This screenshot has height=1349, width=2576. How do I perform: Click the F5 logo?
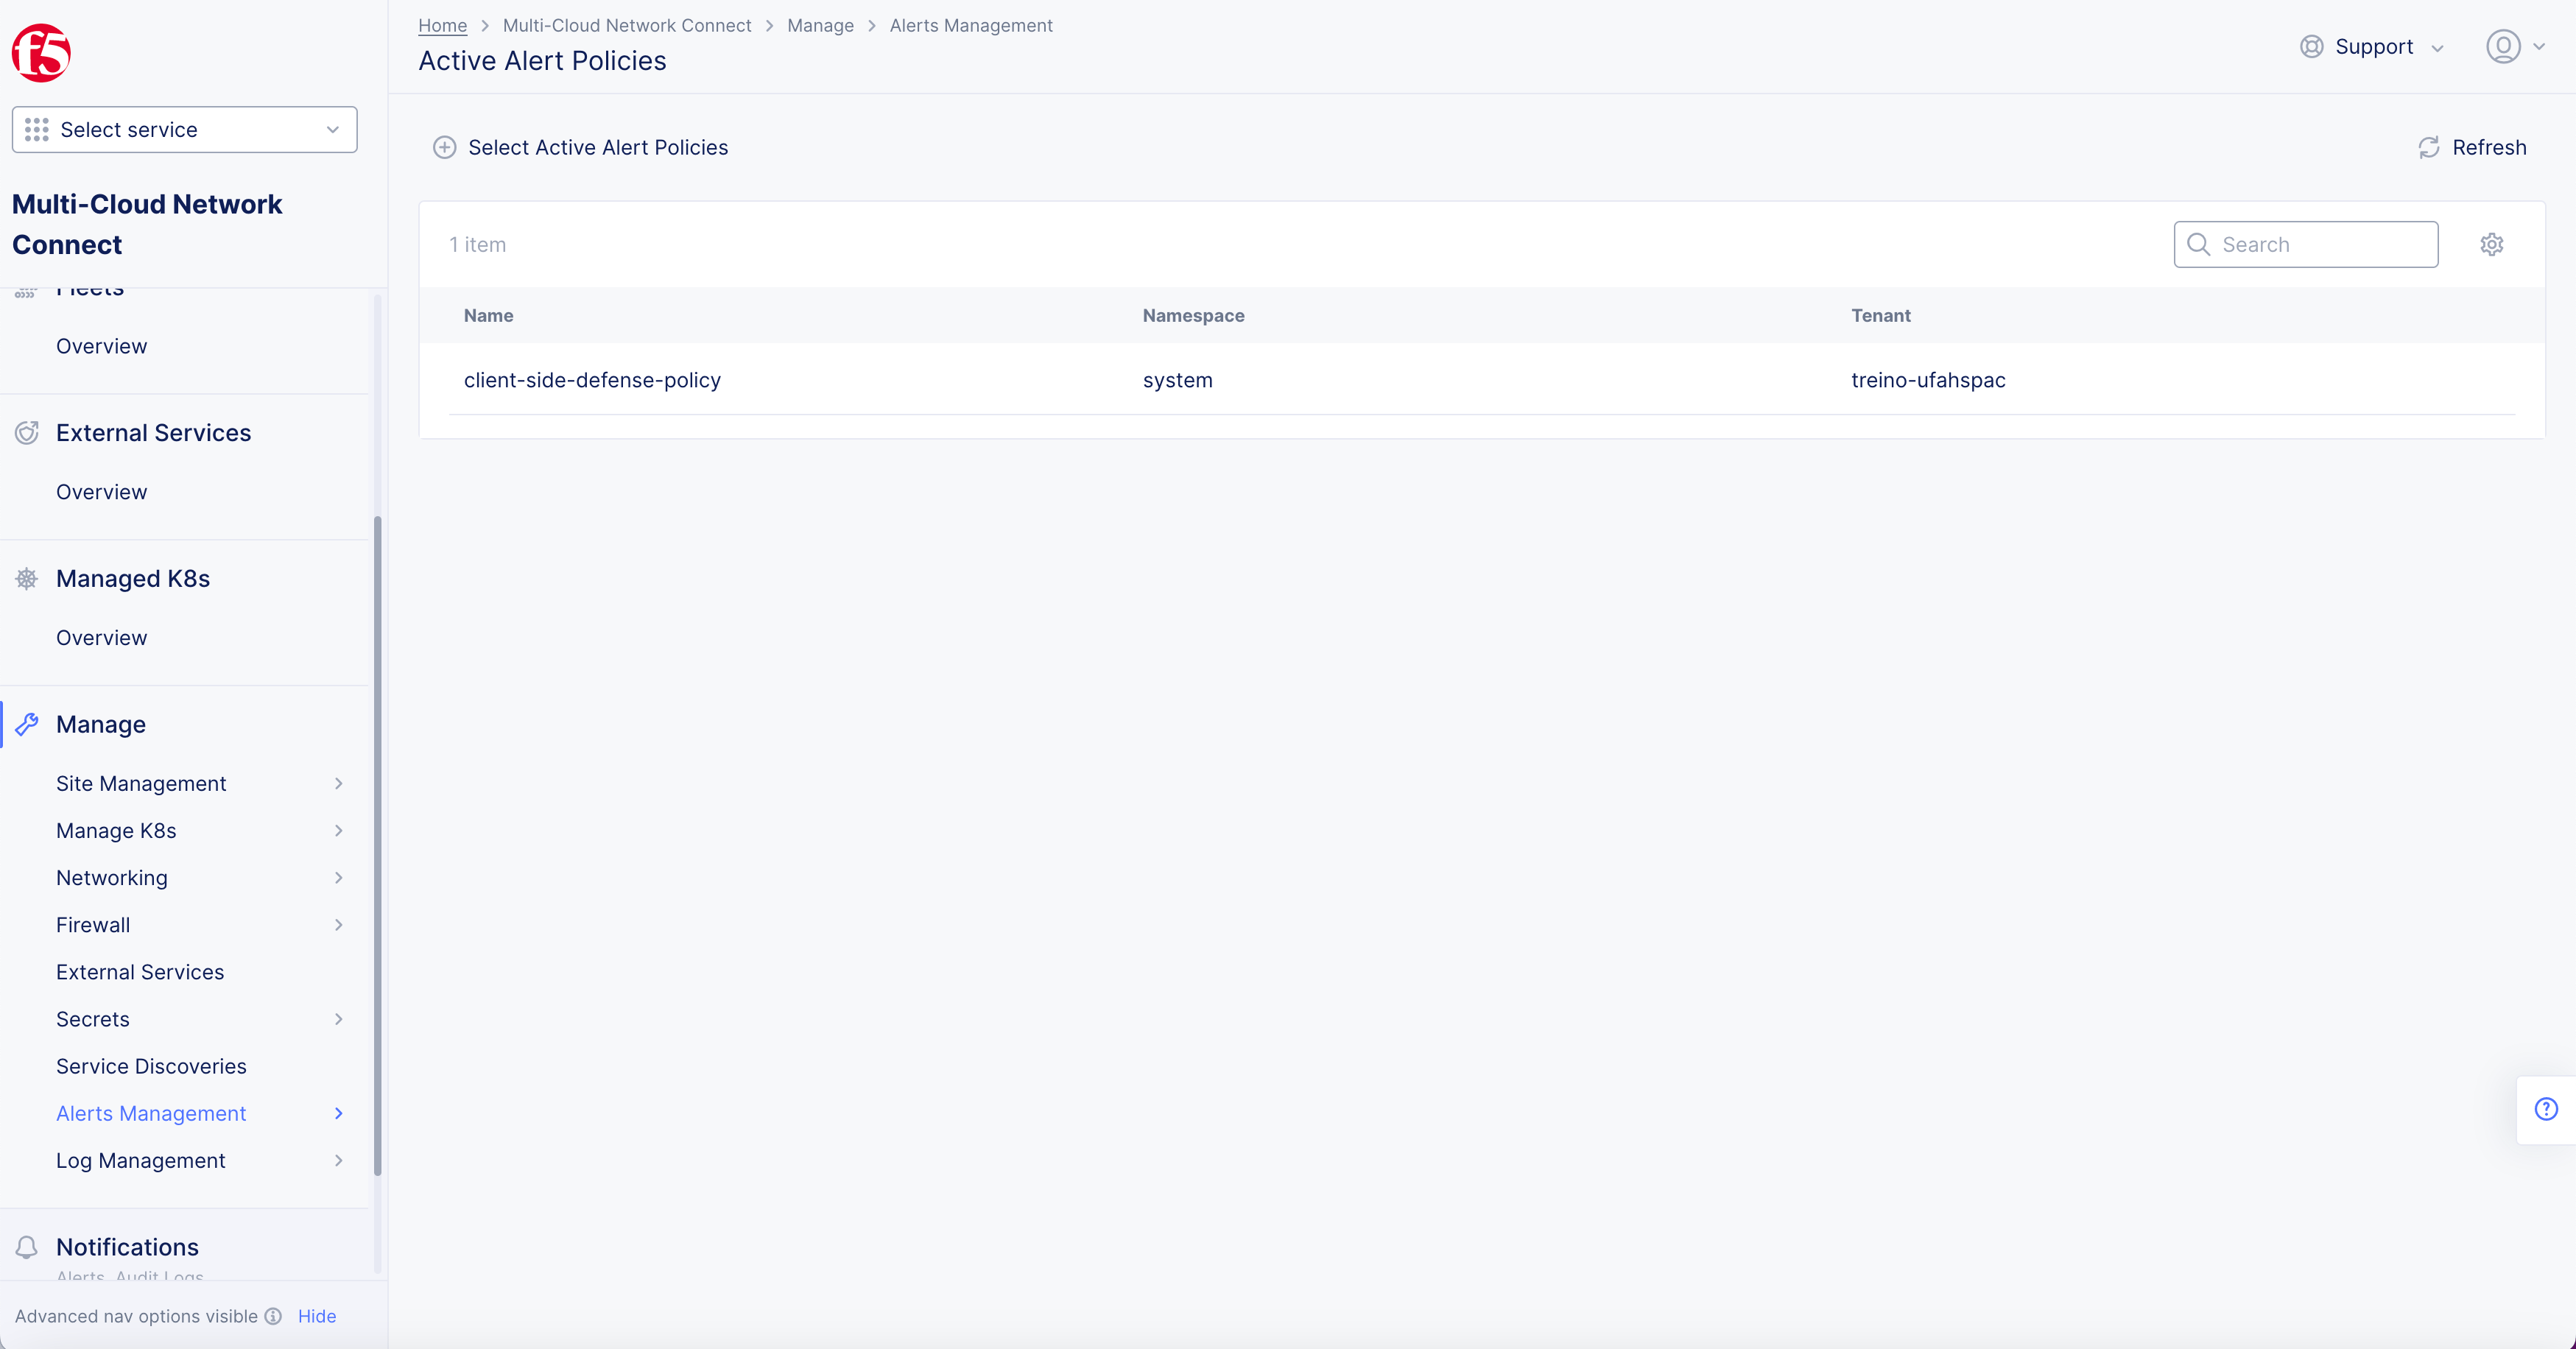[x=41, y=52]
